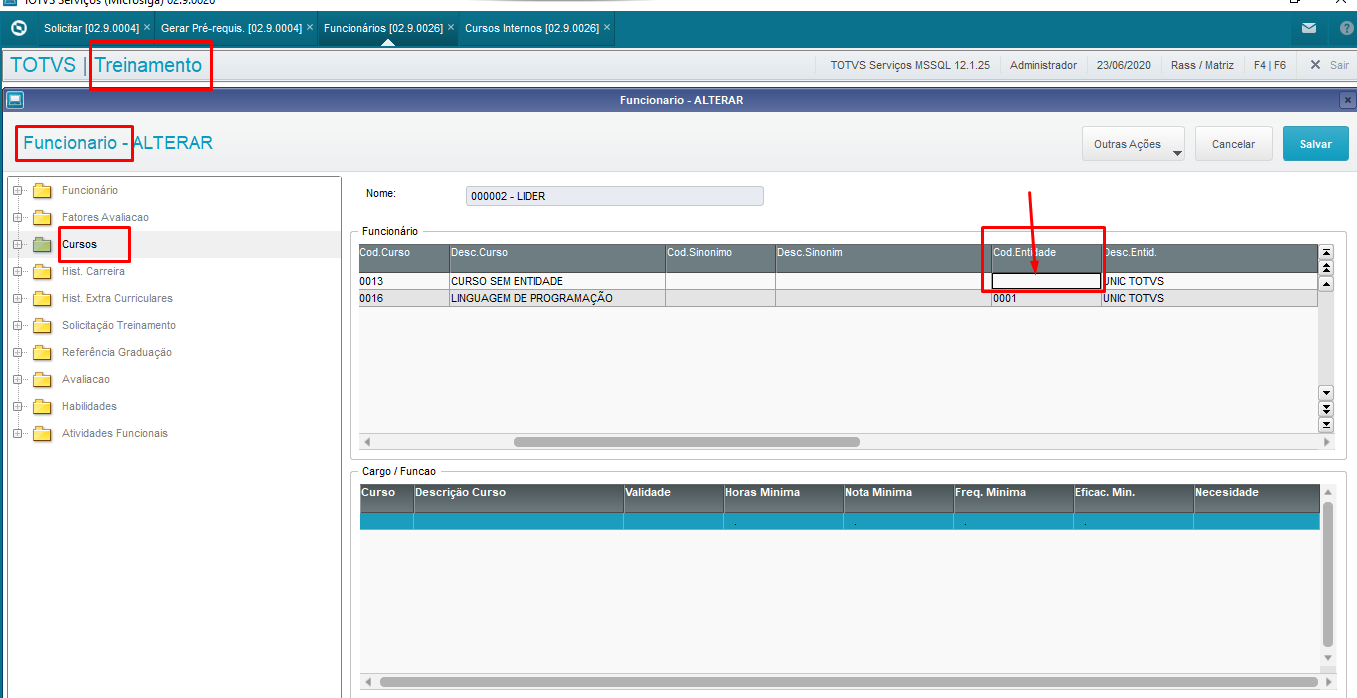Expand the Funcionário tree node
1357x698 pixels.
16,190
